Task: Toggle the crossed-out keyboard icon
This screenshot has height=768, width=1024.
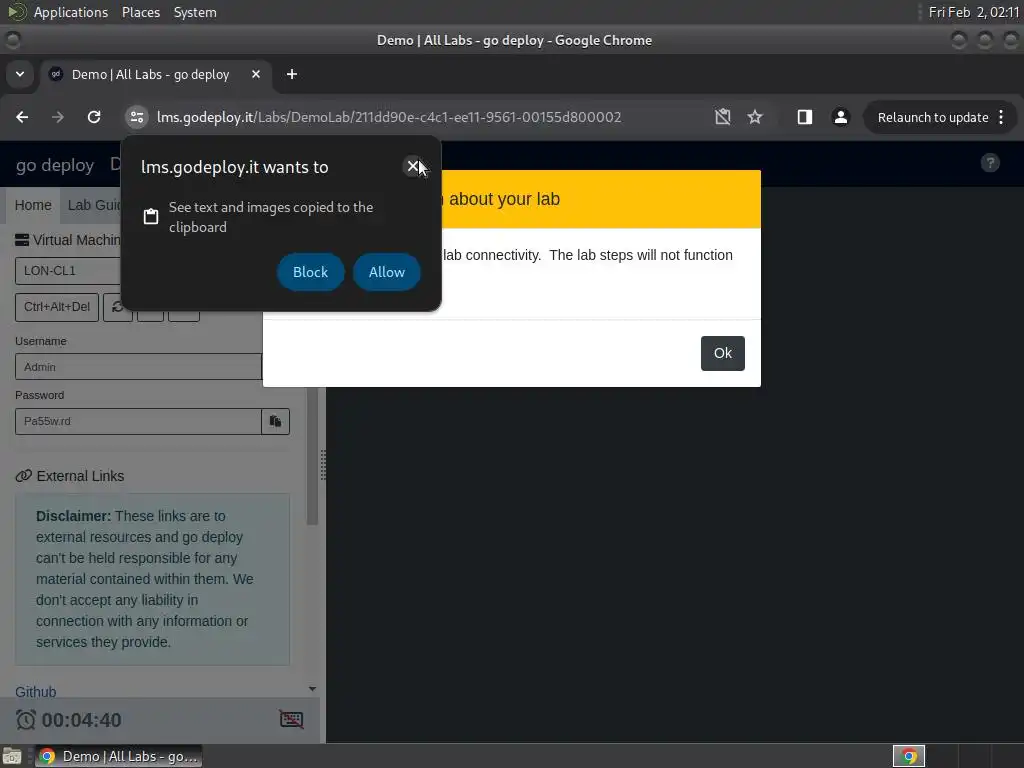Action: coord(291,719)
